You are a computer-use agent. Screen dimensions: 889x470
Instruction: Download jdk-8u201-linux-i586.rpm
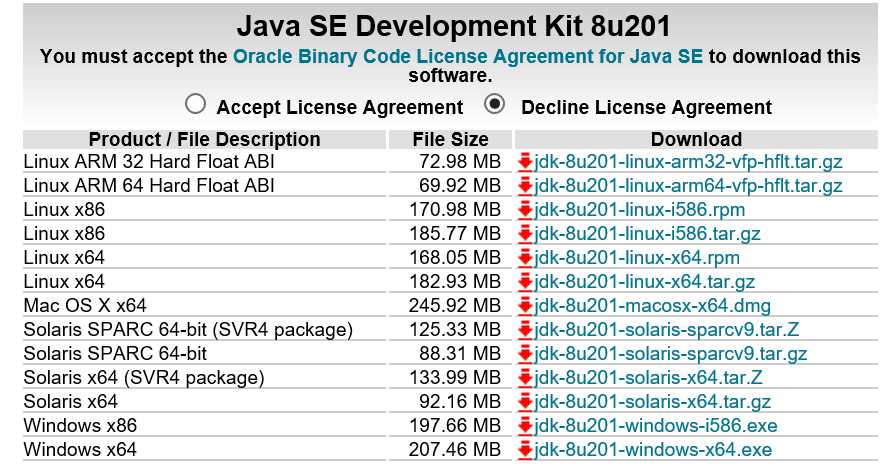pos(639,210)
